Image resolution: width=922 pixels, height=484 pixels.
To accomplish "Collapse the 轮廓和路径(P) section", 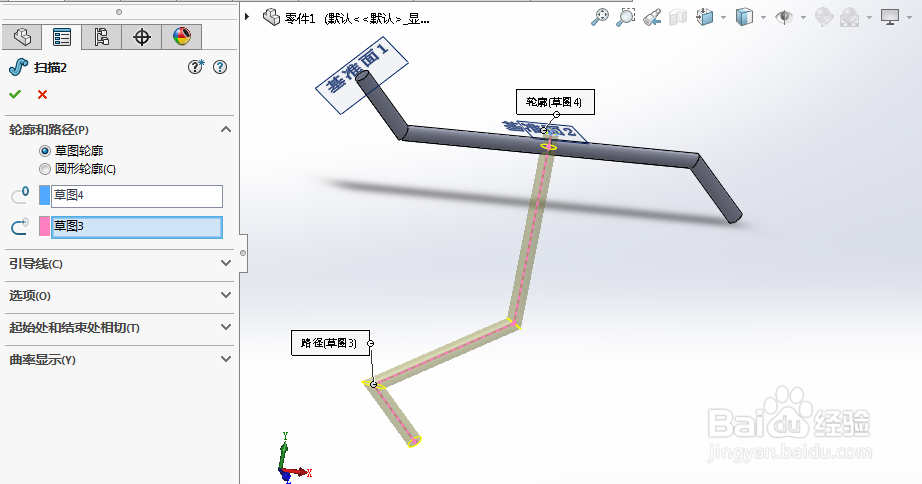I will [x=226, y=129].
